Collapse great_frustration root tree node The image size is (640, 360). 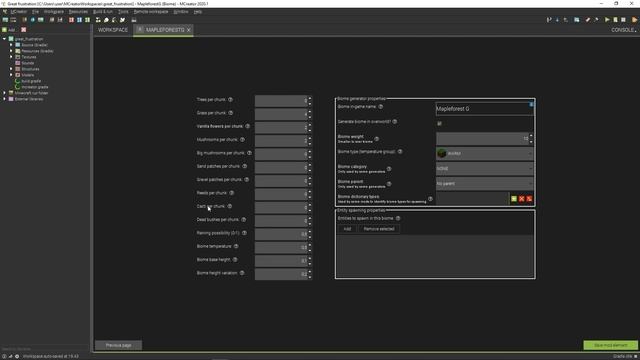[4, 39]
